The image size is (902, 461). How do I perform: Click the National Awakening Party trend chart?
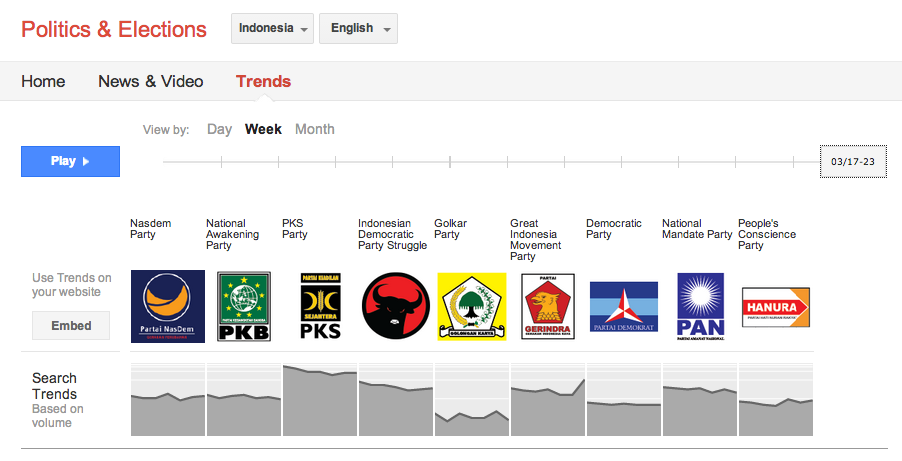[244, 399]
